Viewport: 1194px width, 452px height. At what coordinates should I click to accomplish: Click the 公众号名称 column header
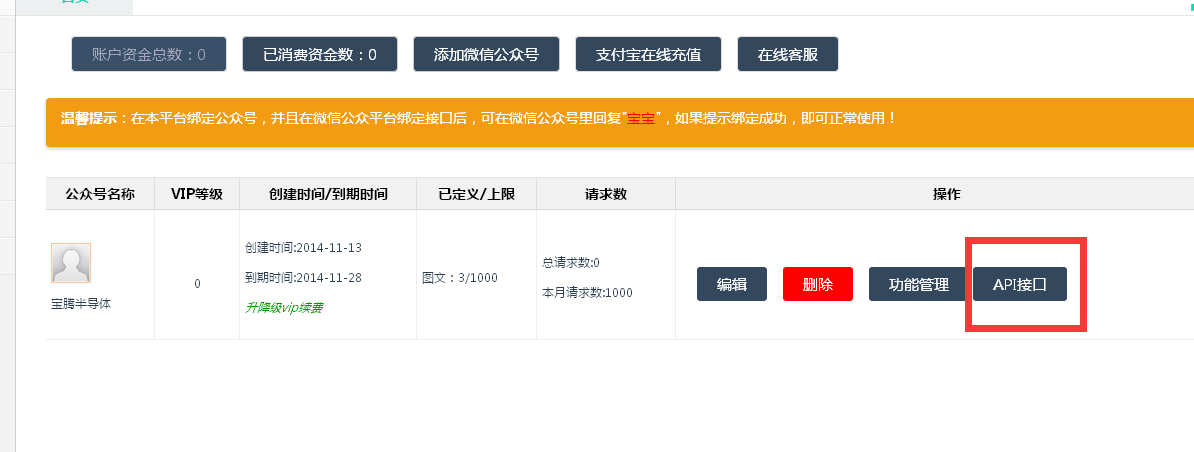100,194
